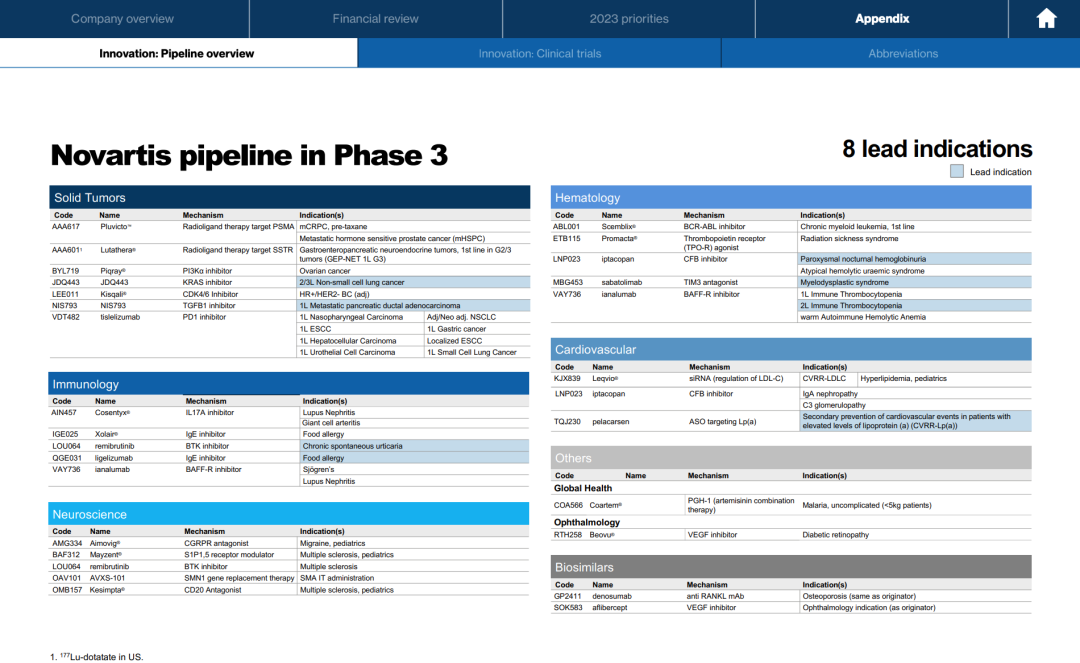This screenshot has width=1080, height=663.
Task: Select the Others section header
Action: [791, 458]
